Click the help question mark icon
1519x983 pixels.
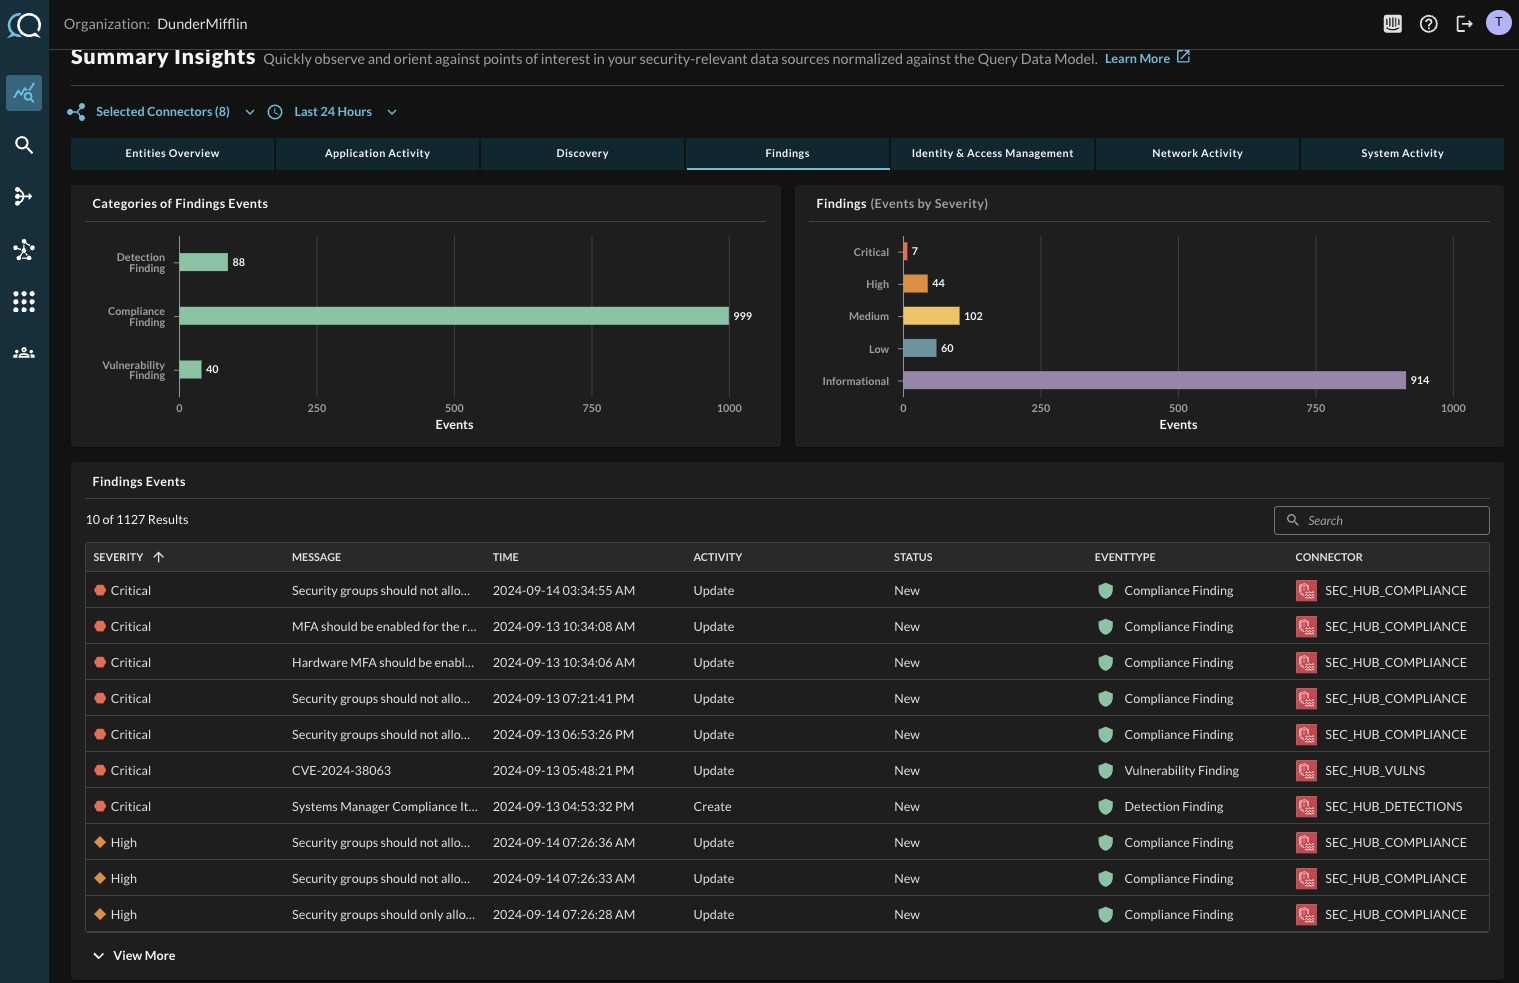tap(1428, 24)
